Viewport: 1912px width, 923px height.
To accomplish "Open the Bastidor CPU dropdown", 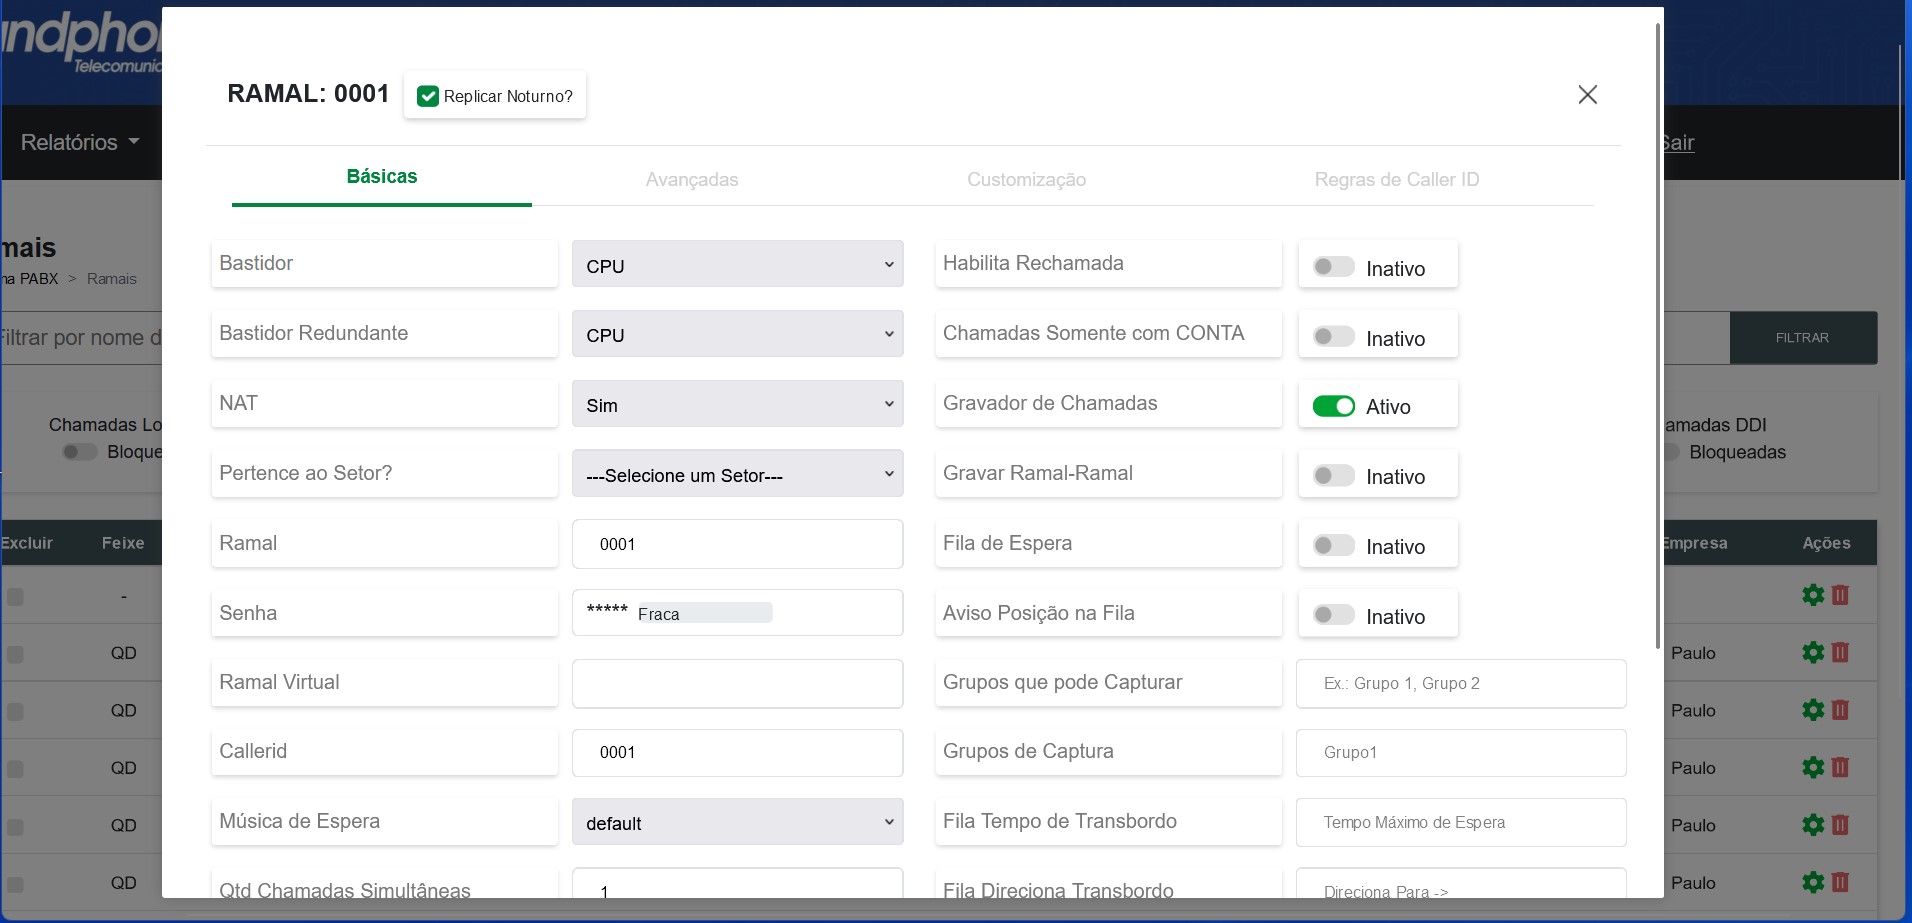I will 737,265.
